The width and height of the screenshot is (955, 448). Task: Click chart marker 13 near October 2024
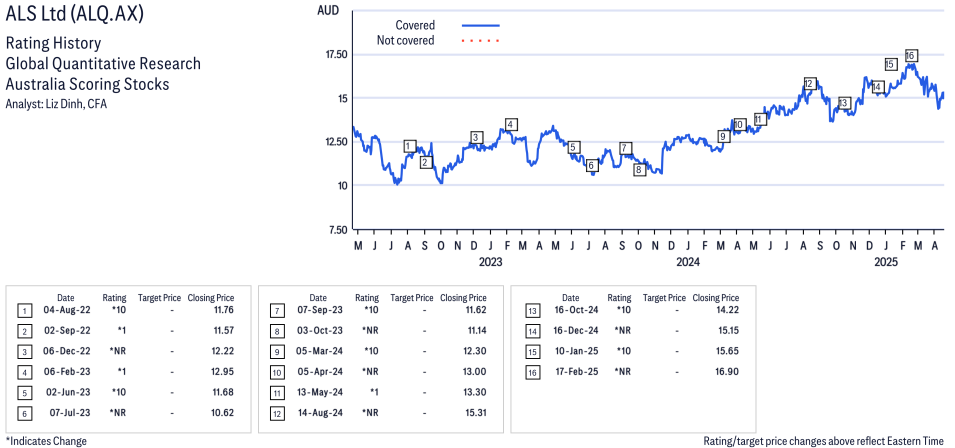tap(843, 103)
